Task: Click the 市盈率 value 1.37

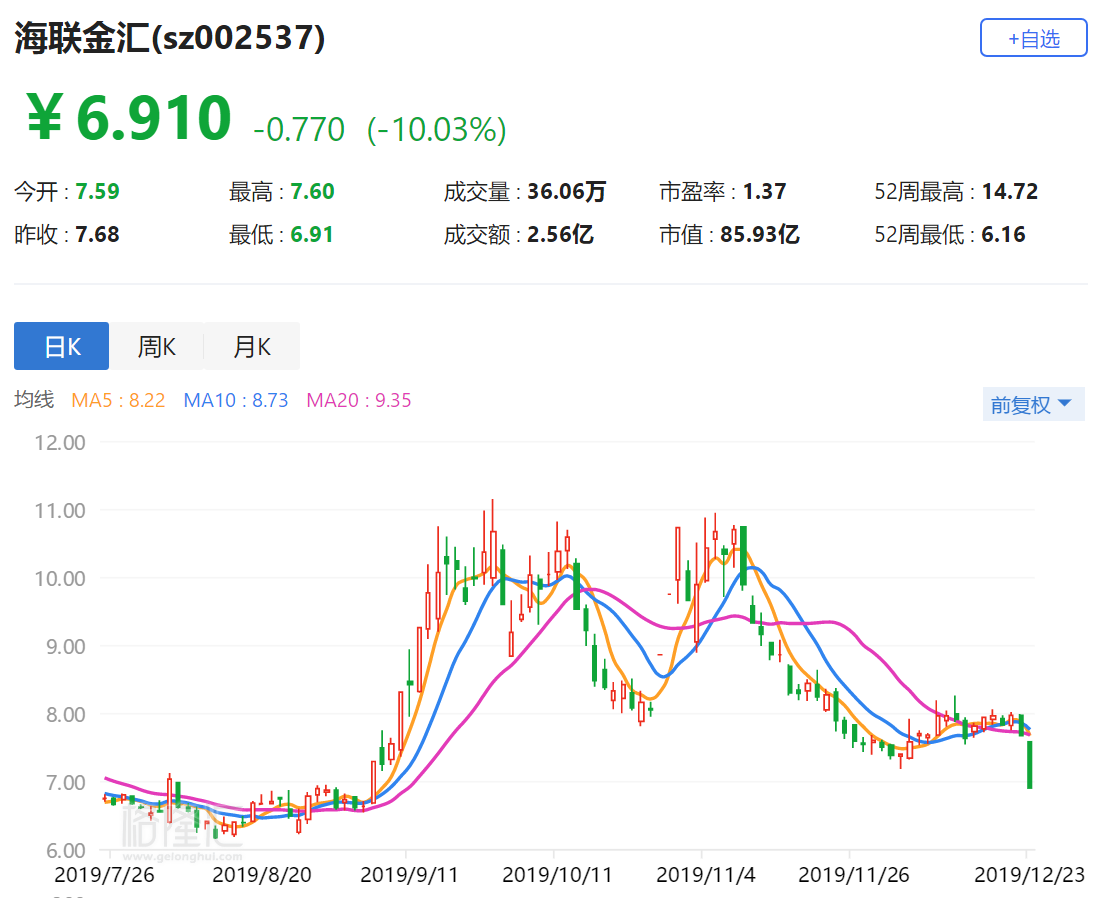Action: pos(764,192)
